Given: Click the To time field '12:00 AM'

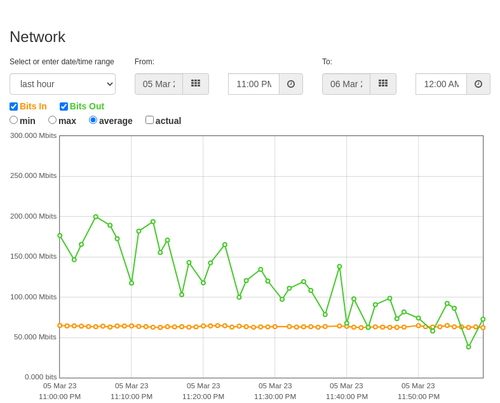Looking at the screenshot, I should [441, 84].
